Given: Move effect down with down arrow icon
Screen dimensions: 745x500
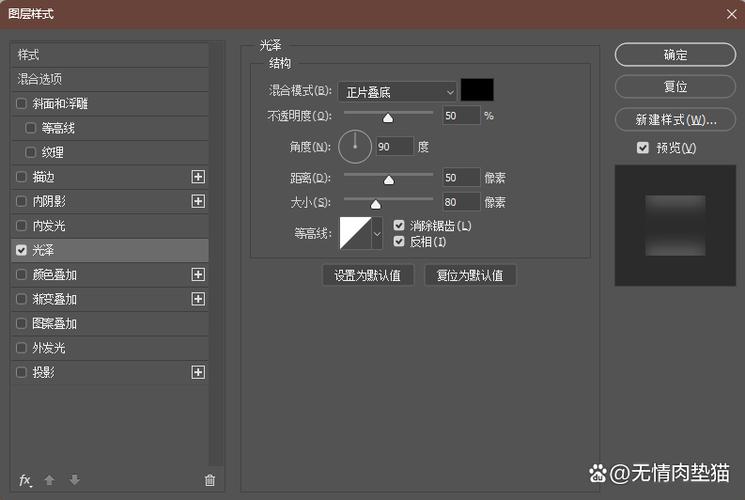Looking at the screenshot, I should 75,480.
